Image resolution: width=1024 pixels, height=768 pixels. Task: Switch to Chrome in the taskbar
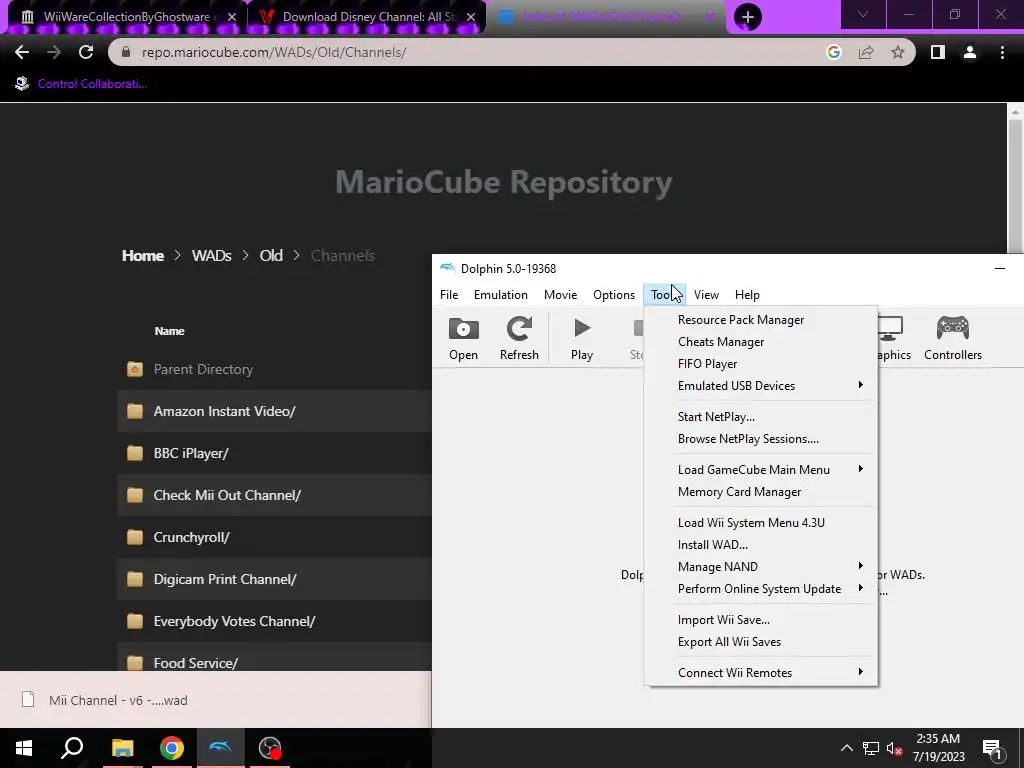point(172,748)
